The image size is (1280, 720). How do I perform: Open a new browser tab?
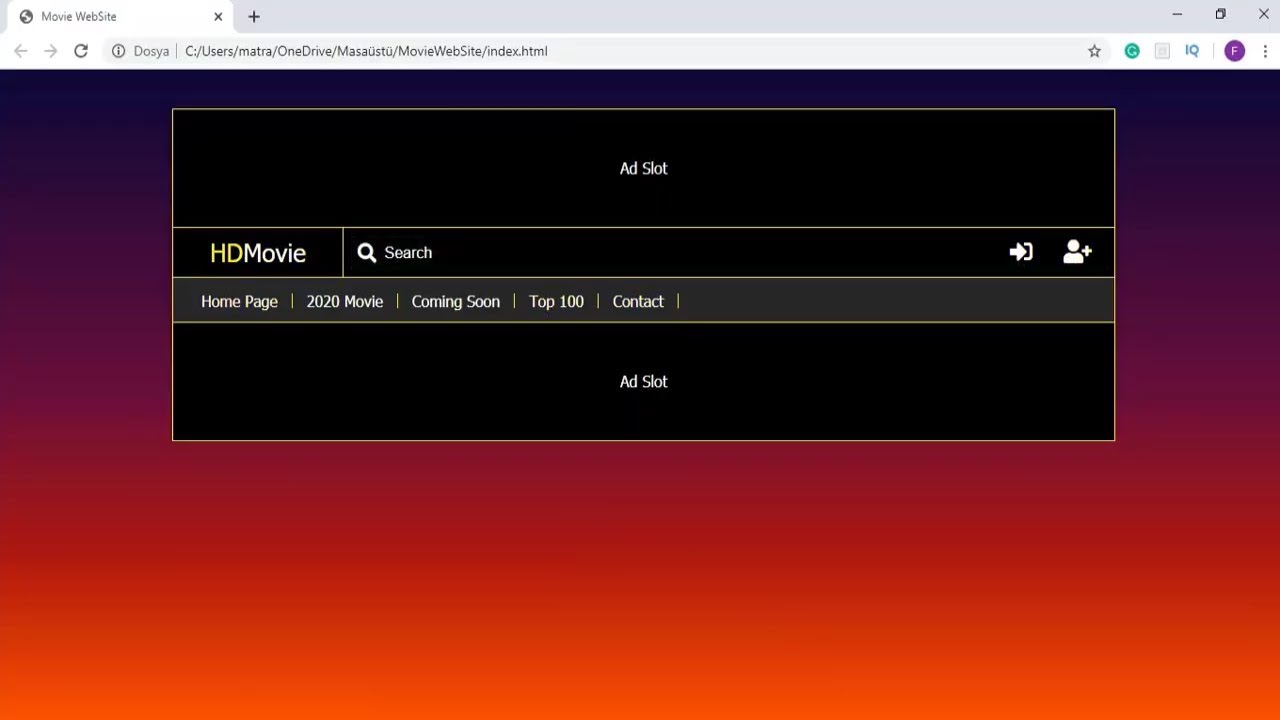[x=254, y=17]
